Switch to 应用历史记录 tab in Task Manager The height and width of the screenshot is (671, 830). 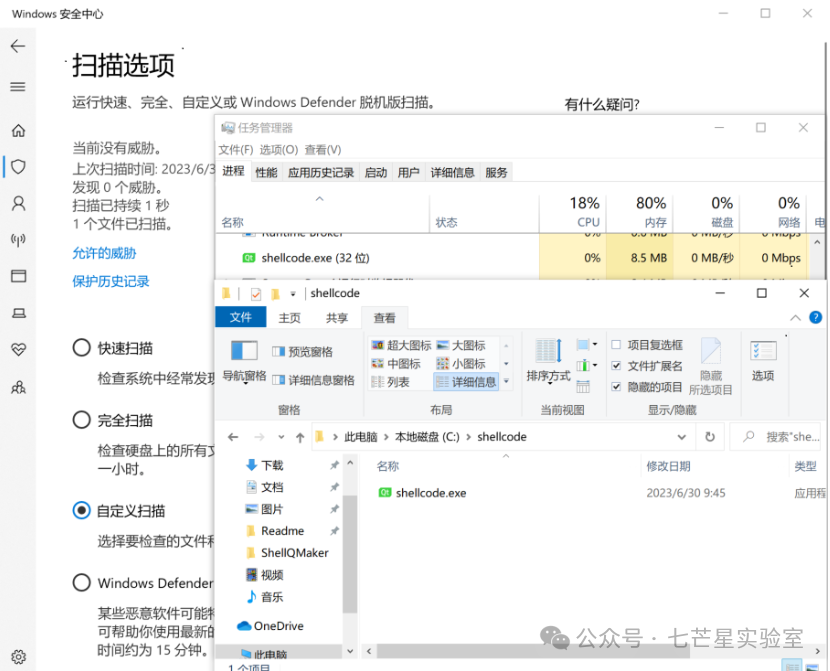click(x=321, y=173)
